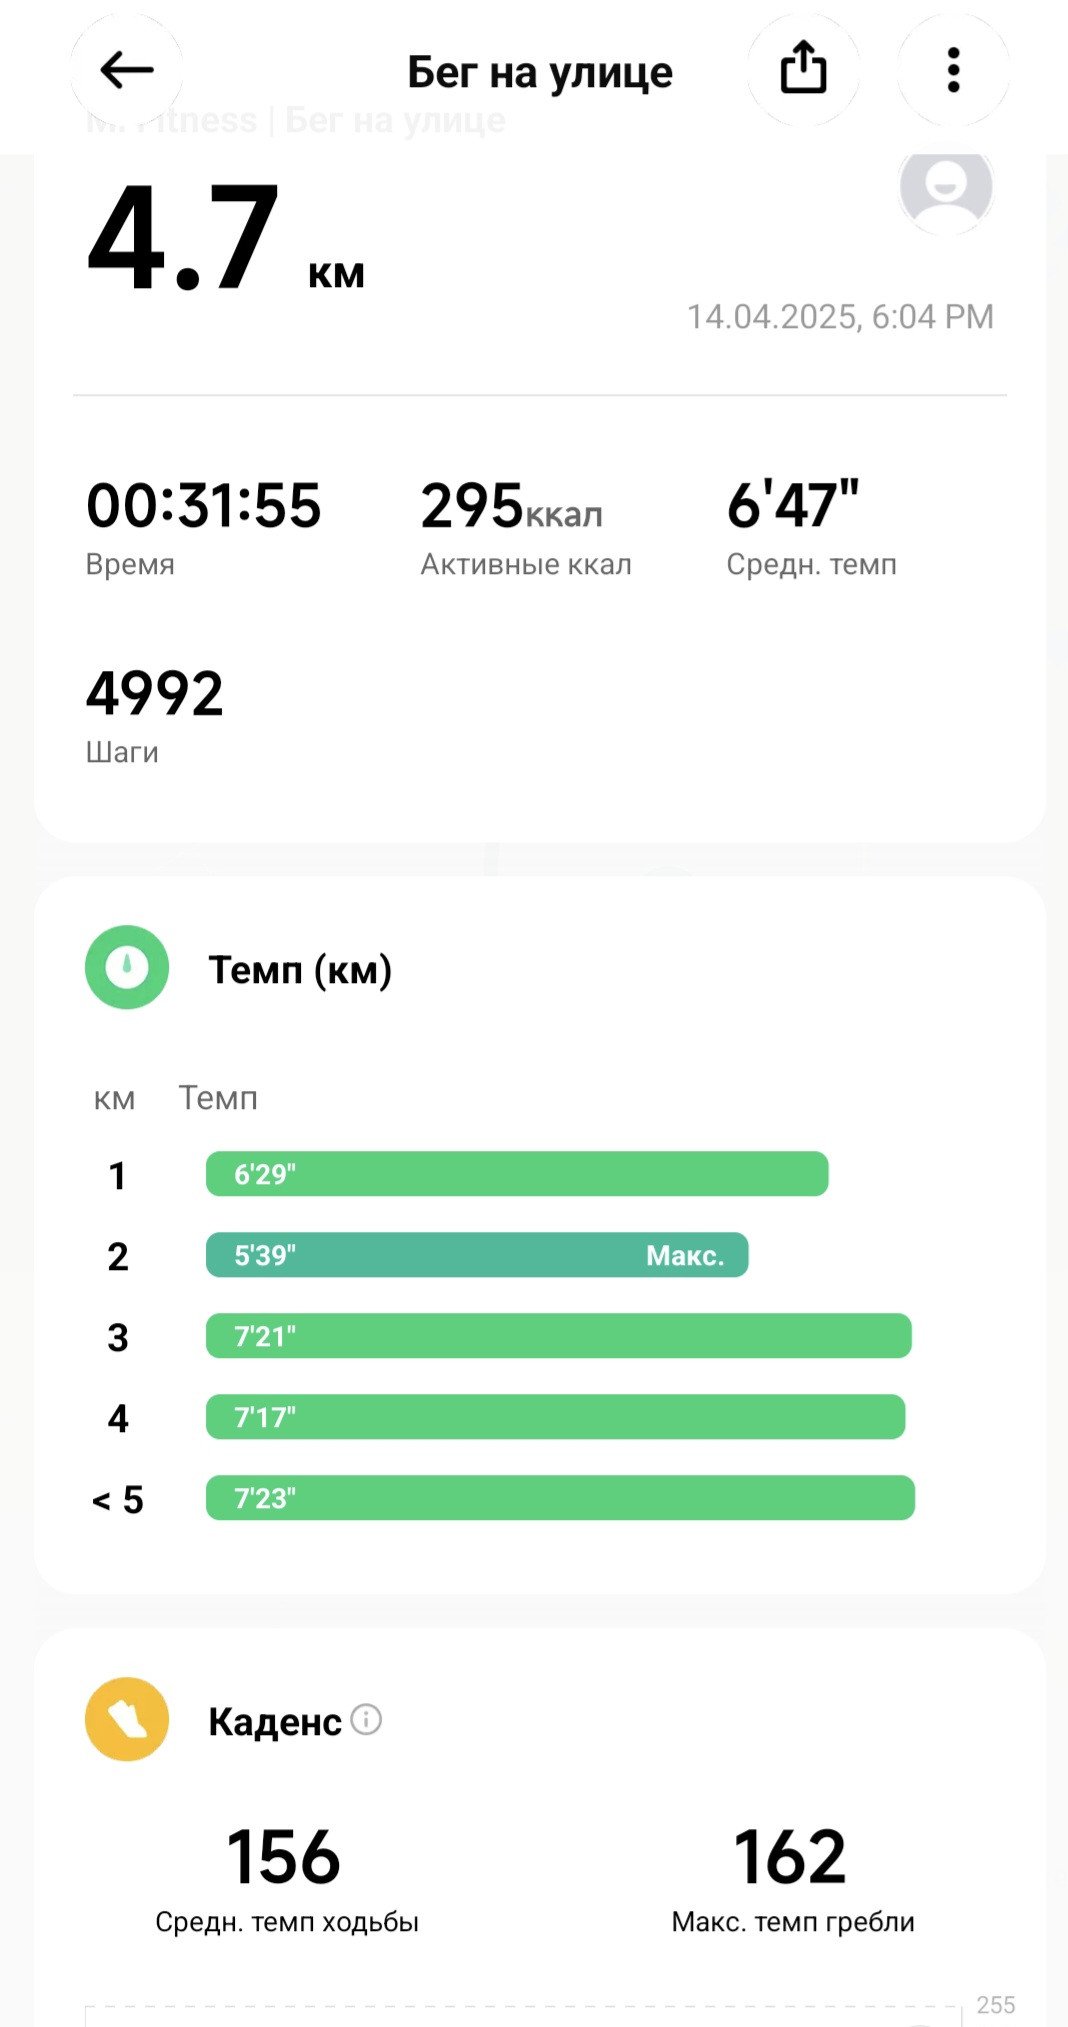Viewport: 1068px width, 2027px height.
Task: Tap the user profile avatar
Action: [946, 187]
